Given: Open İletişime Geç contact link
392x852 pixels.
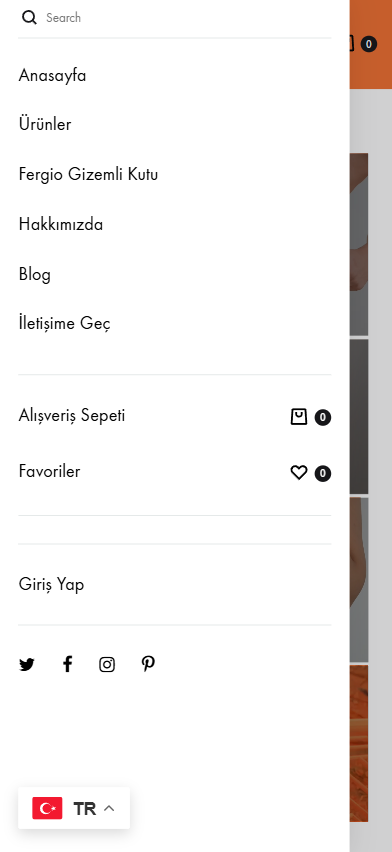Looking at the screenshot, I should 65,323.
